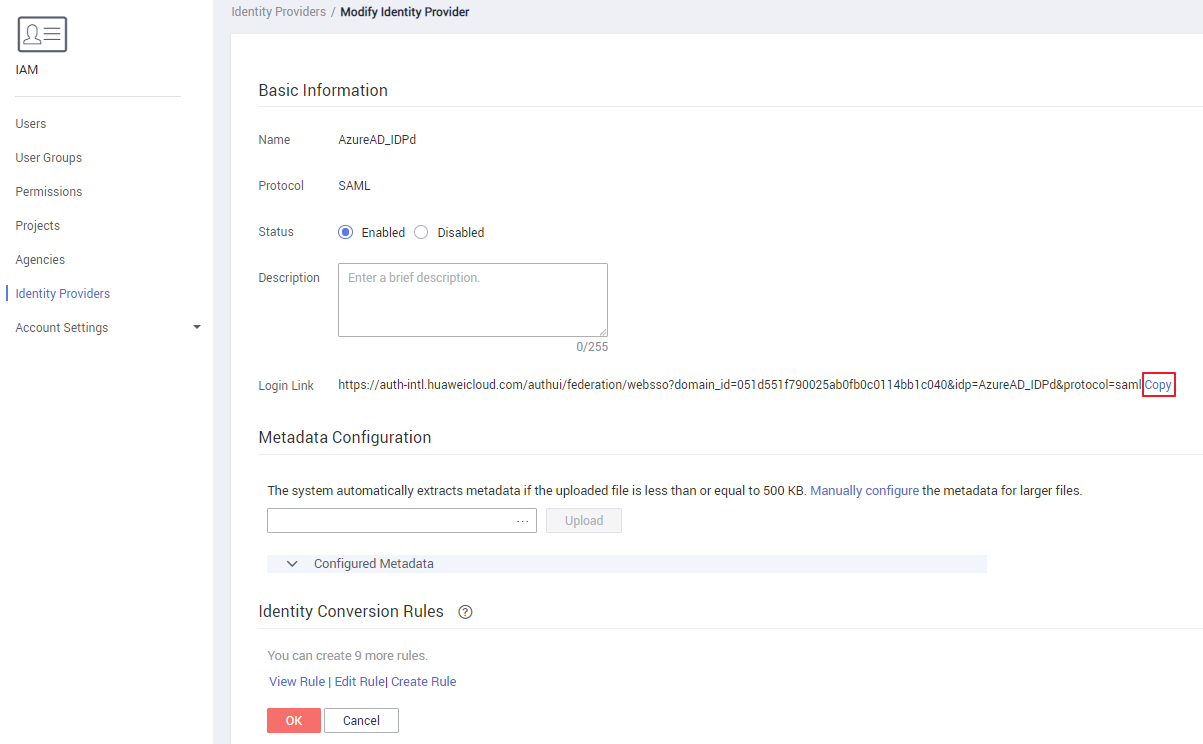The height and width of the screenshot is (744, 1203).
Task: Open the Users menu item
Action: click(31, 124)
